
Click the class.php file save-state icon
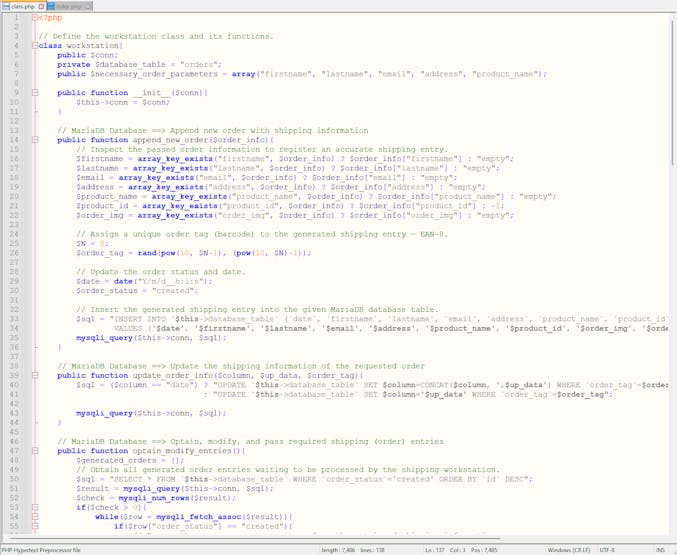(6, 6)
